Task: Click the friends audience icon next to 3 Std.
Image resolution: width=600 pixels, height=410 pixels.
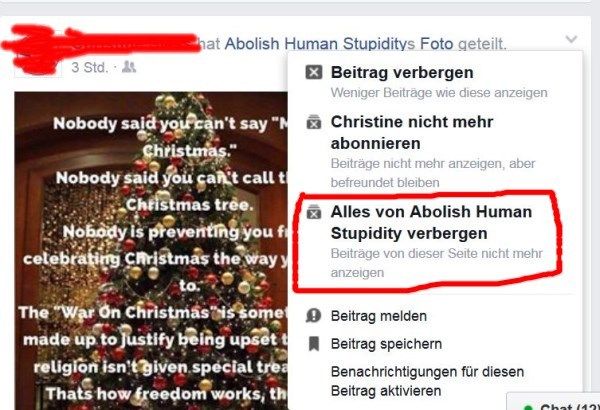Action: point(129,67)
